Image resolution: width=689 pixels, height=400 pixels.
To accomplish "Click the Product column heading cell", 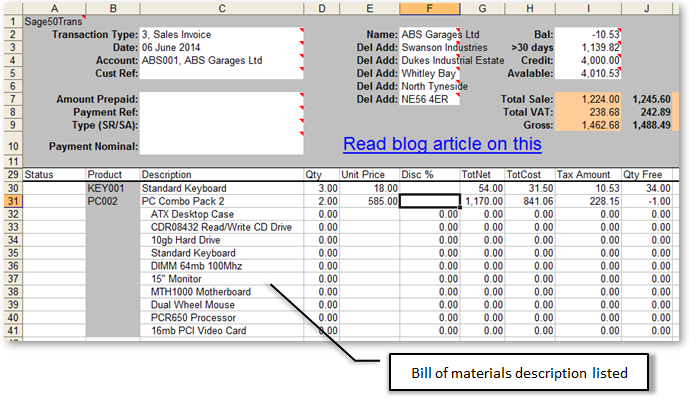I will point(113,175).
